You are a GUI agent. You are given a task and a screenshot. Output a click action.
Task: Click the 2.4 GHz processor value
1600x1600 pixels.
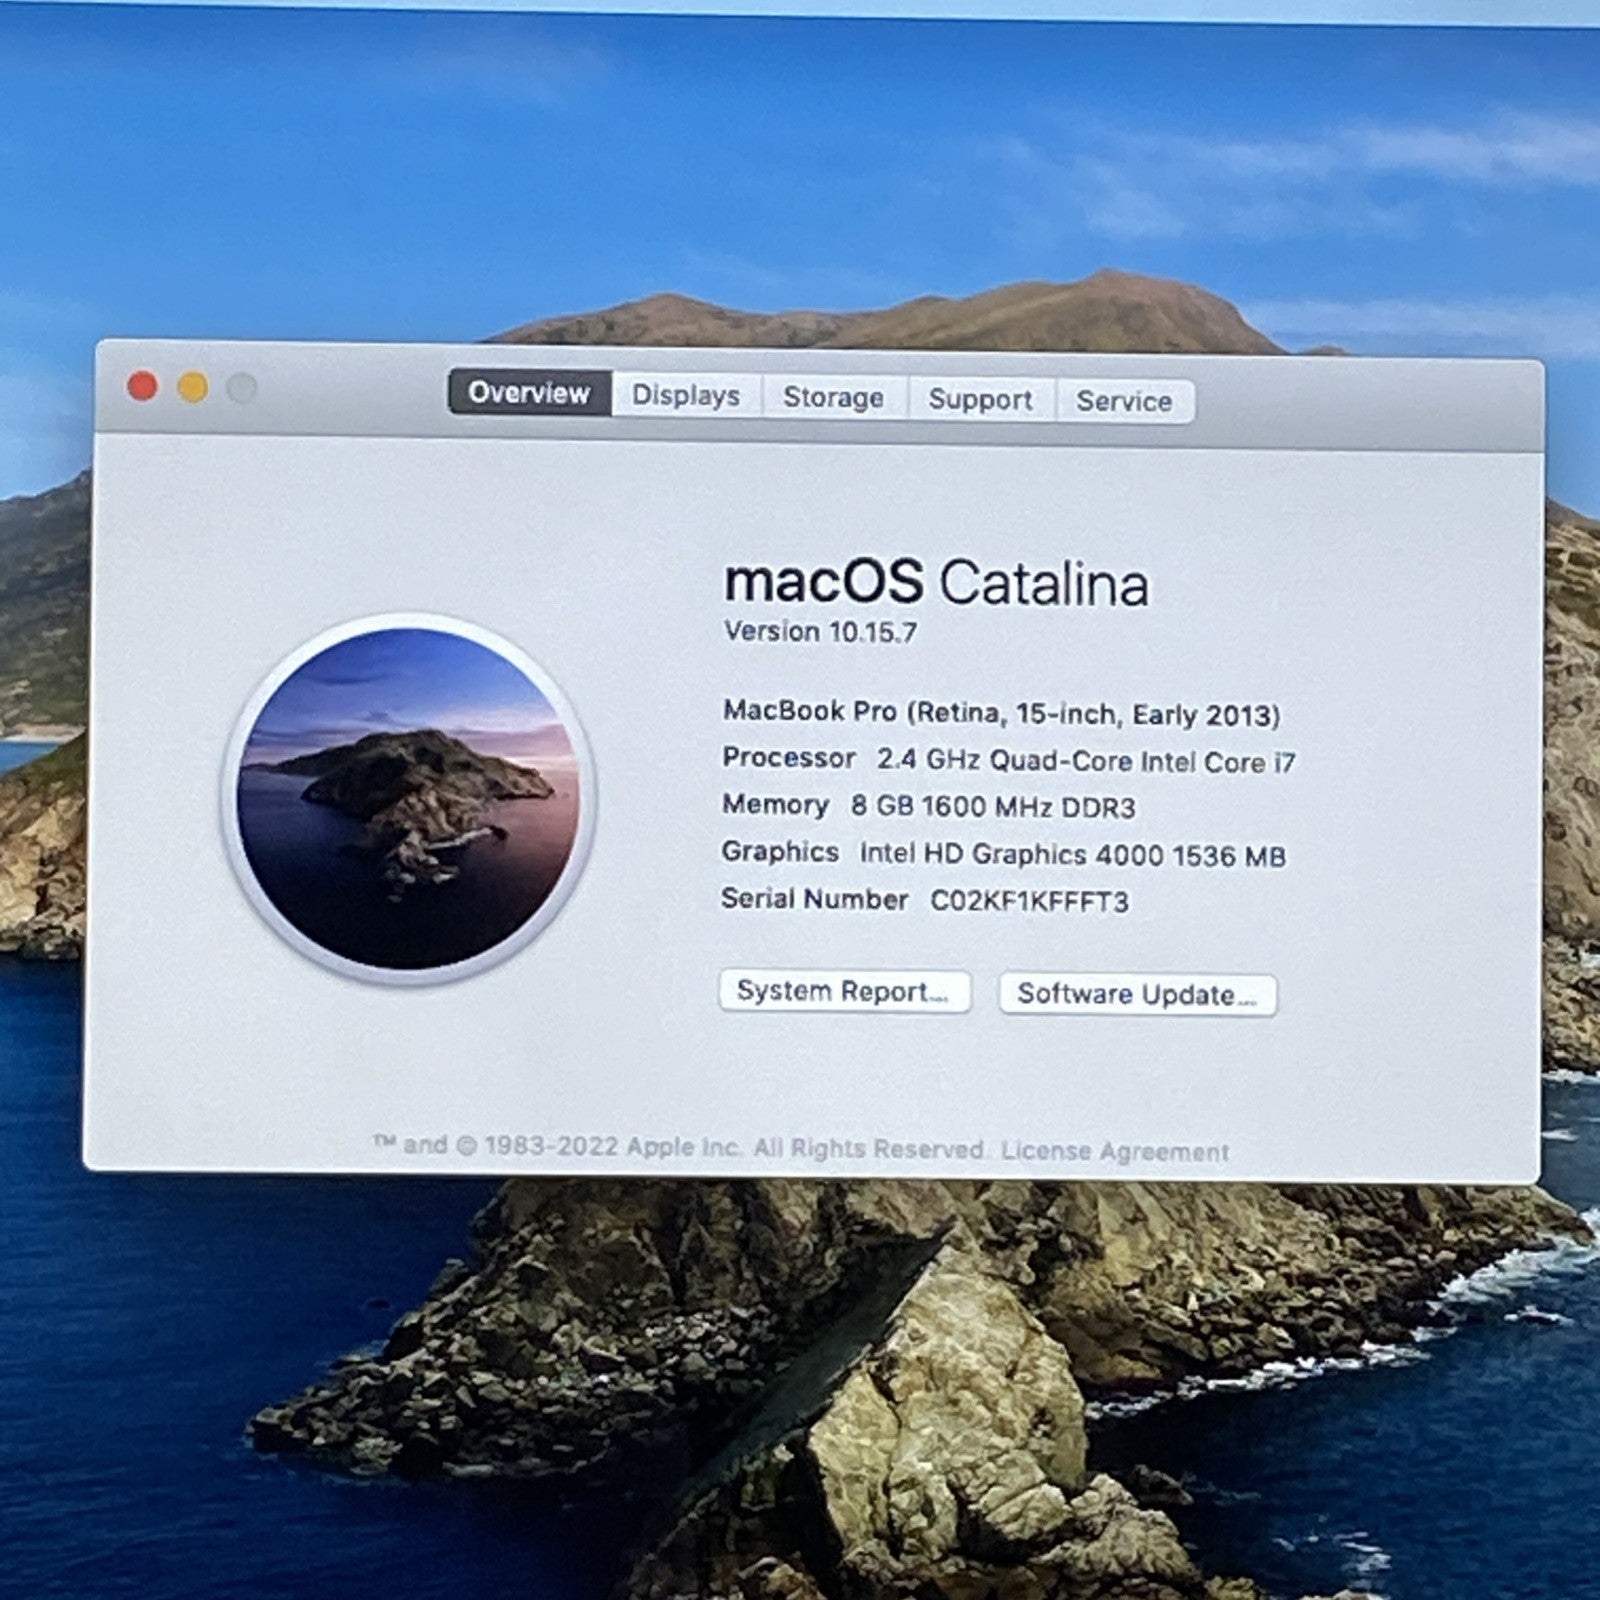1086,761
